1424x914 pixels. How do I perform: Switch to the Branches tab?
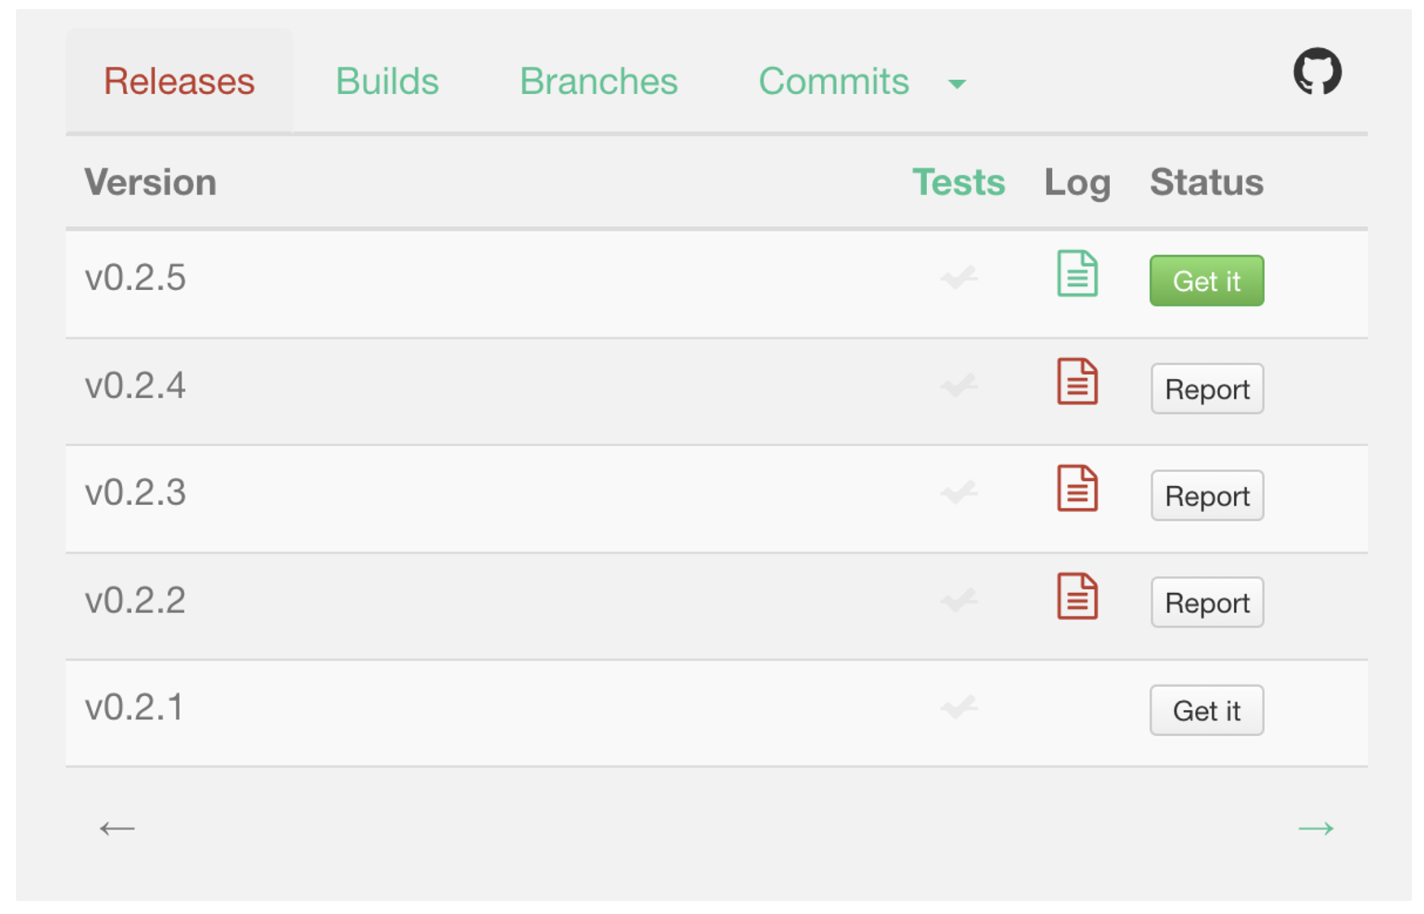(x=598, y=81)
